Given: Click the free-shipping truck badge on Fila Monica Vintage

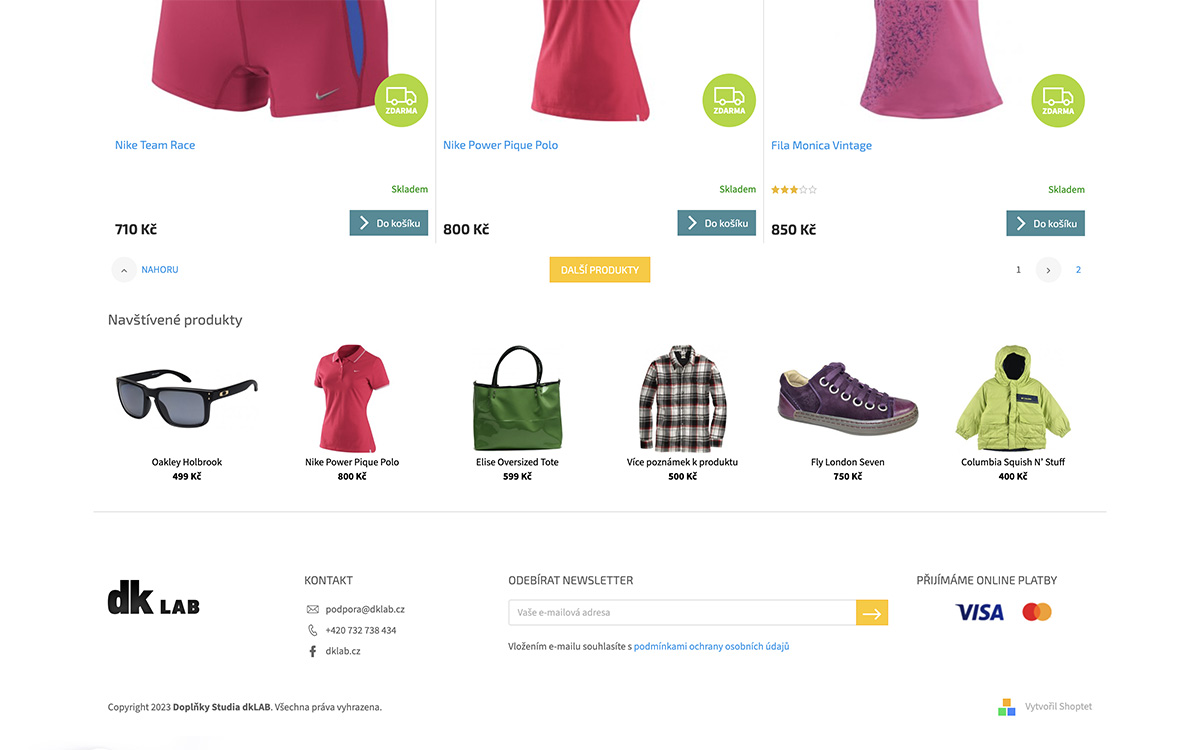Looking at the screenshot, I should [1058, 100].
